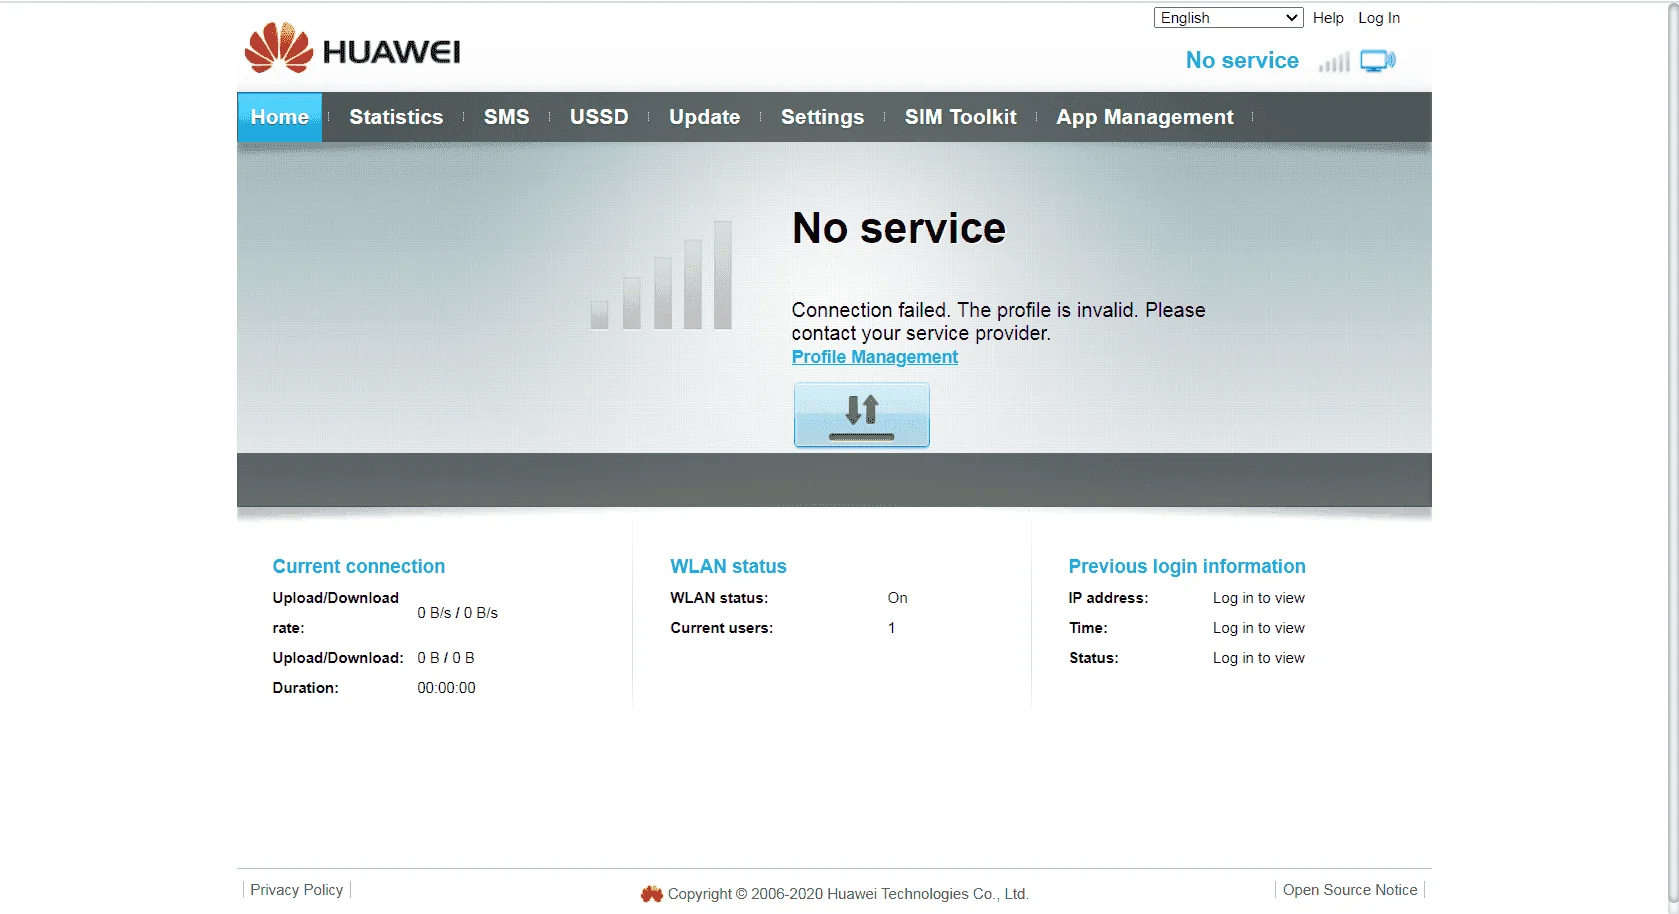This screenshot has height=914, width=1679.
Task: Click the Current users label
Action: (x=722, y=628)
